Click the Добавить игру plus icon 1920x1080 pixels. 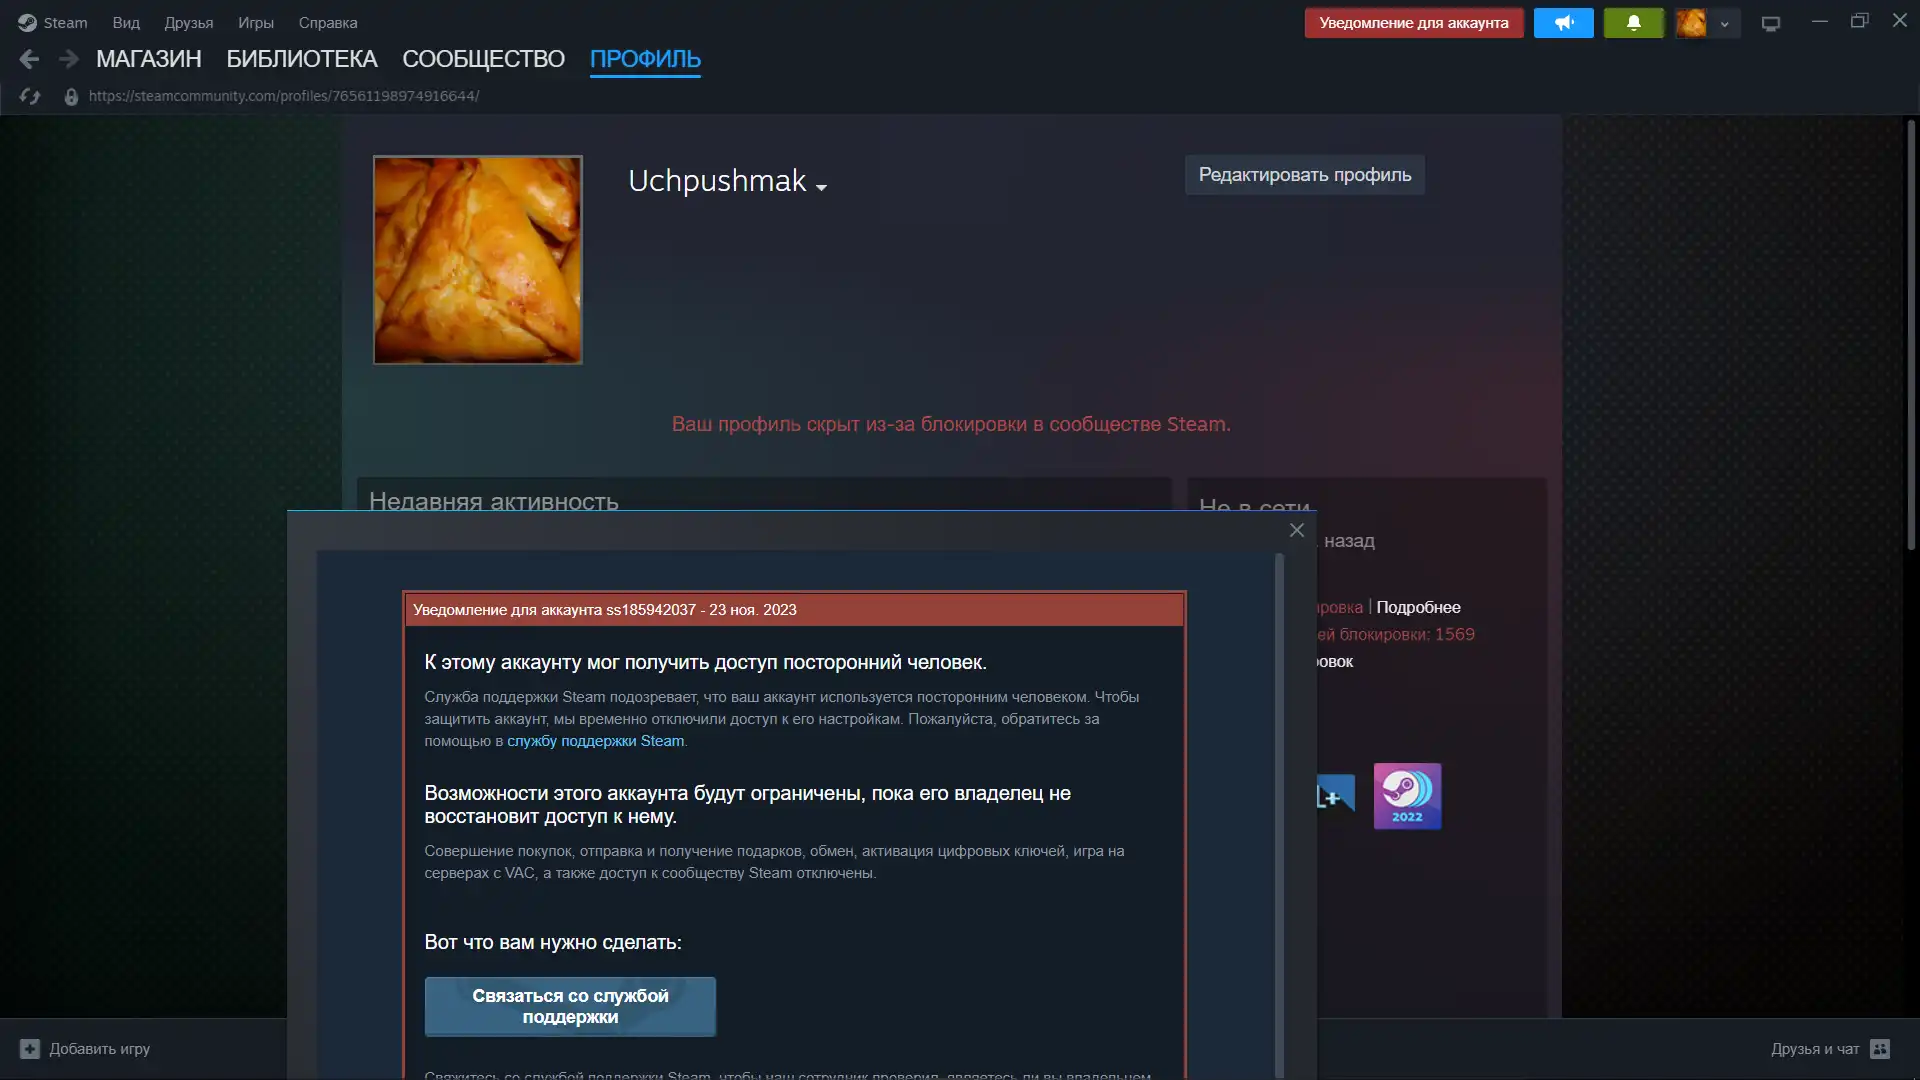pyautogui.click(x=30, y=1049)
